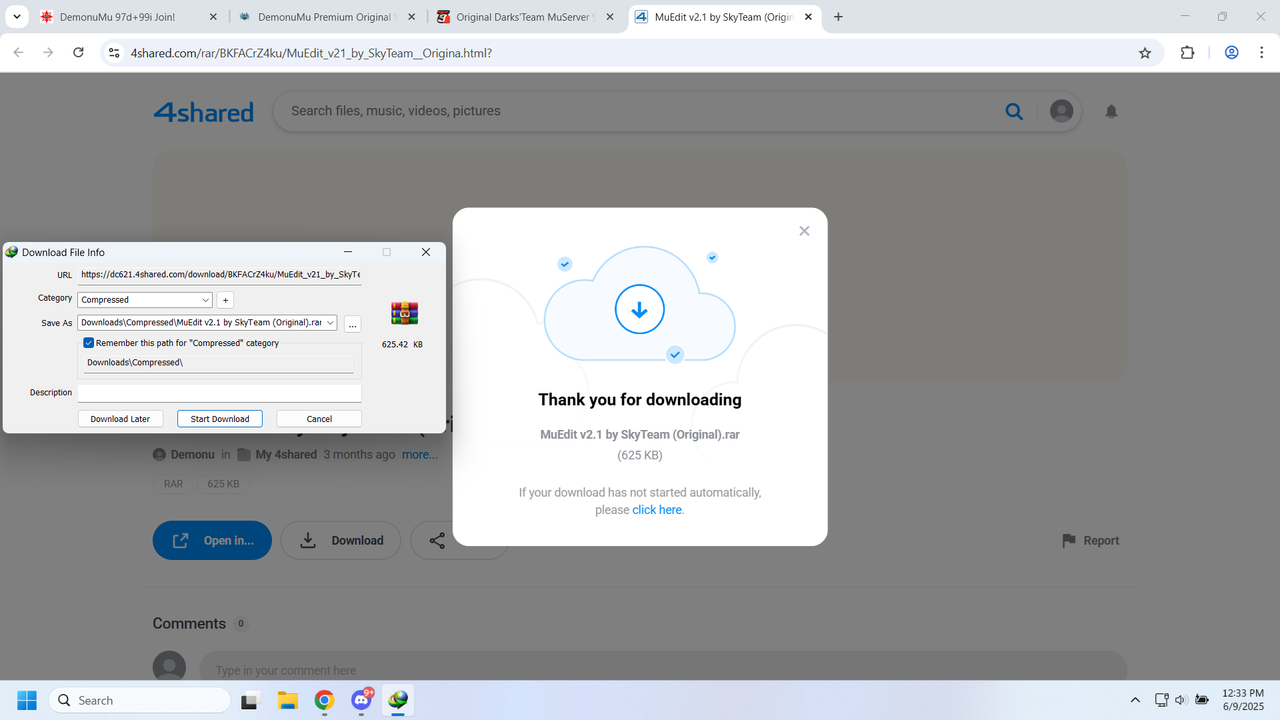
Task: View site information icon in address bar
Action: (x=114, y=53)
